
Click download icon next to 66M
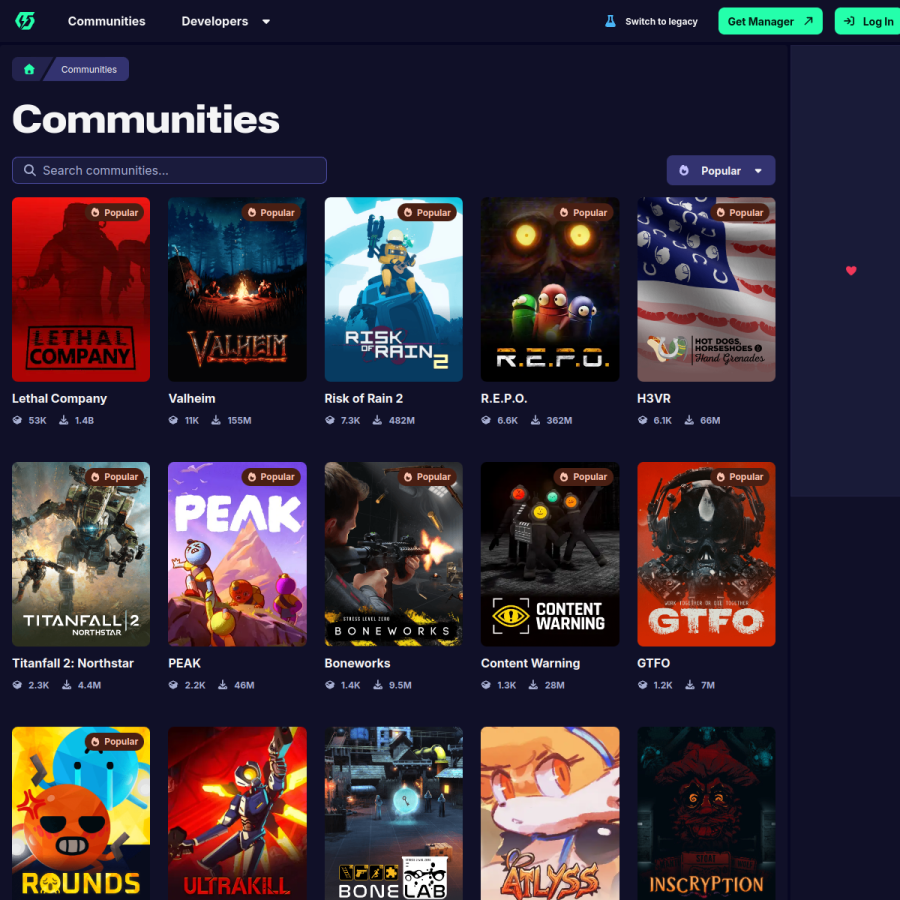coord(689,420)
